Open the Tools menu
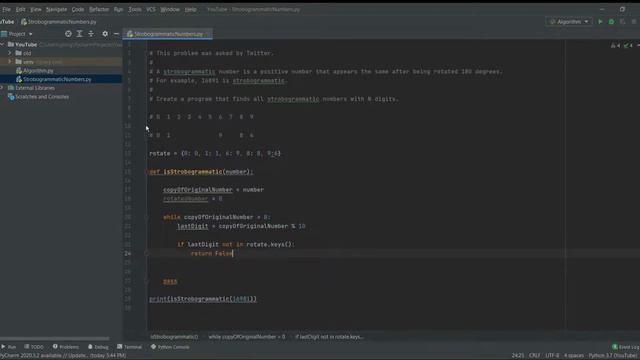The height and width of the screenshot is (360, 640). pos(135,9)
